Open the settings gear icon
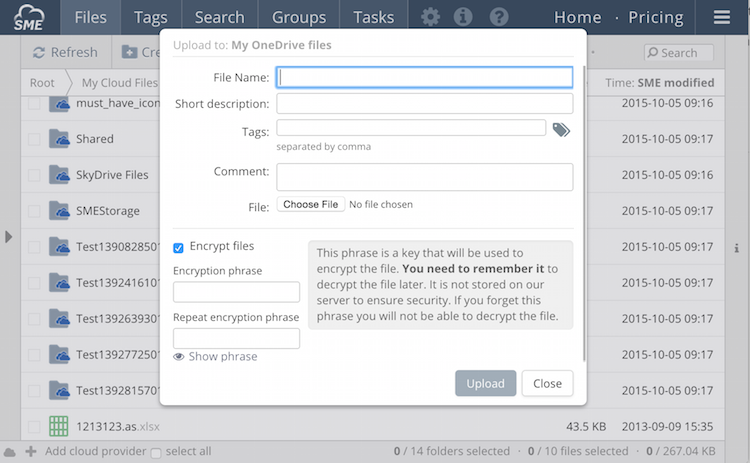Screen dimensions: 750x463 click(x=430, y=17)
